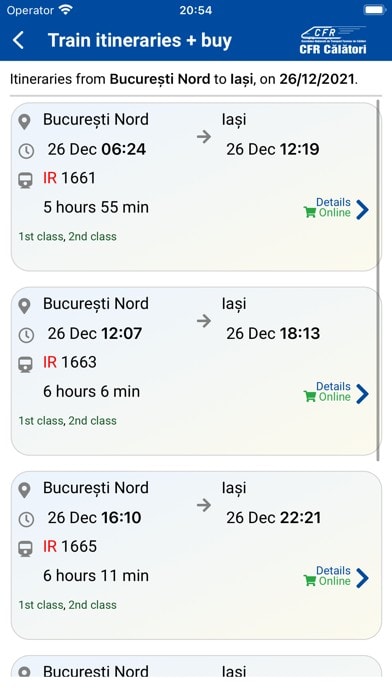Tap the train icon beside IR 1661
Viewport: 392px width, 696px height.
[25, 181]
